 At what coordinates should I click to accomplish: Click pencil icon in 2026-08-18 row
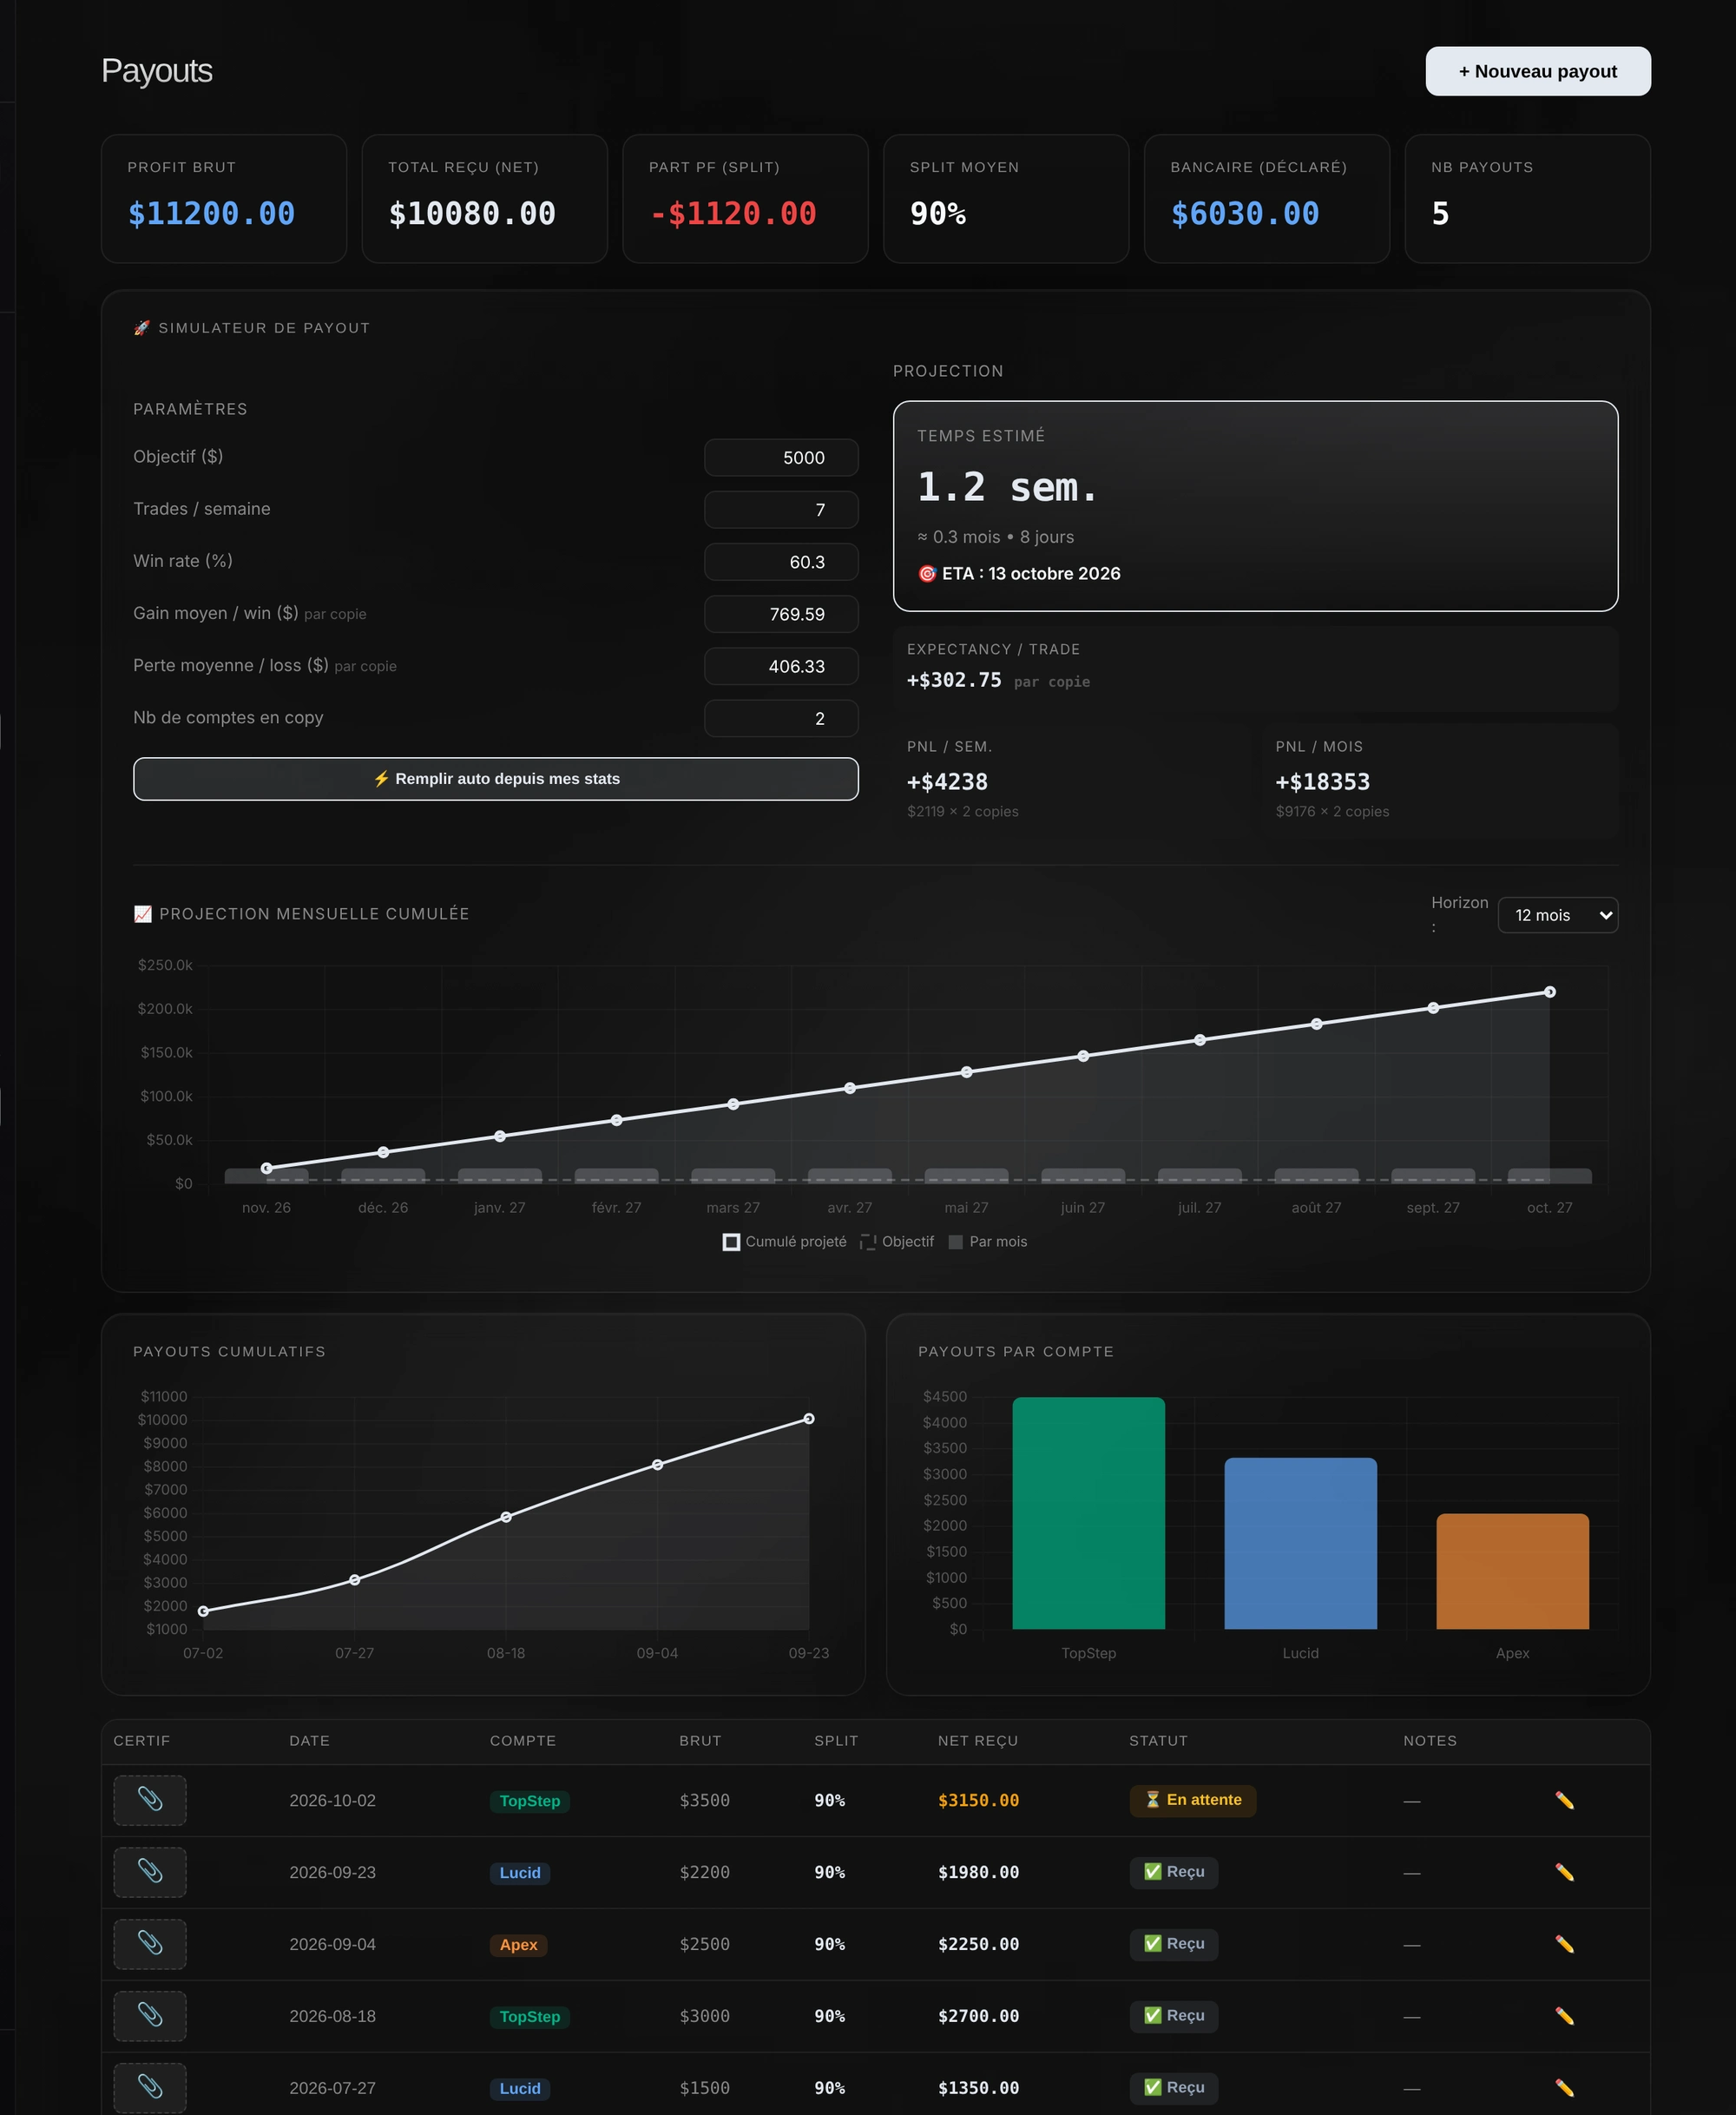click(x=1564, y=2016)
